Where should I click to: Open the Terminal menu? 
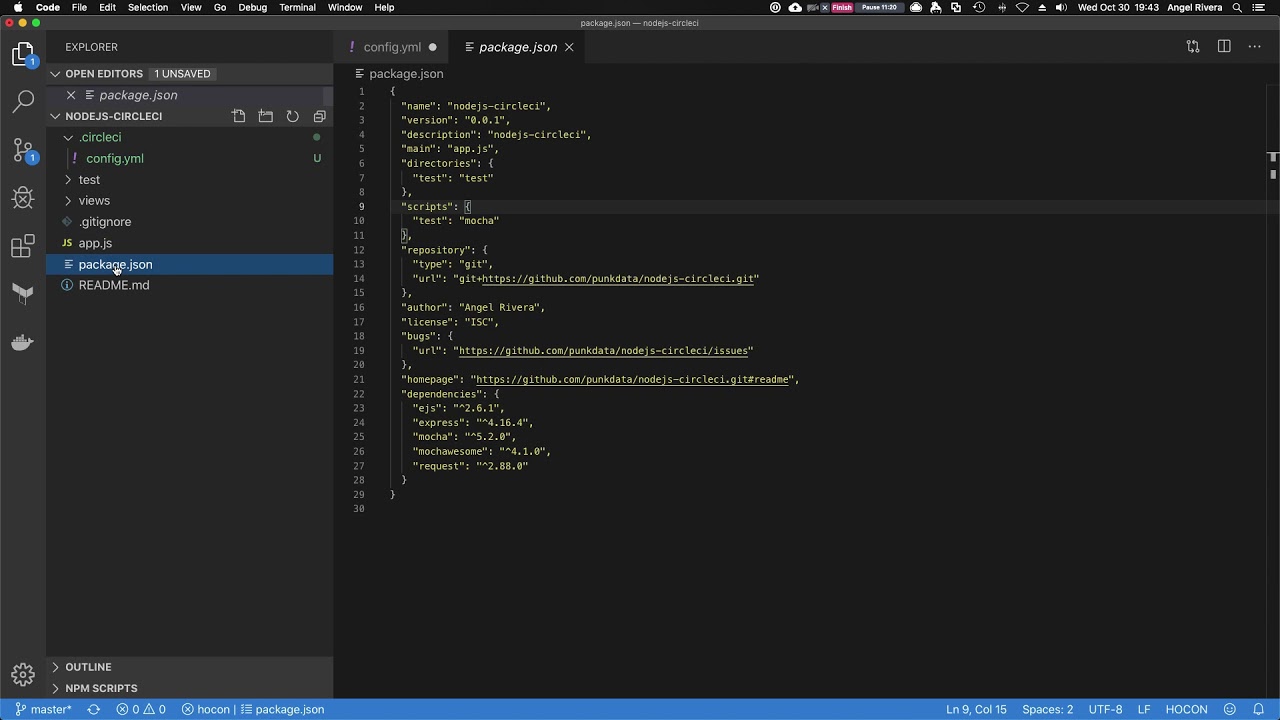(297, 7)
